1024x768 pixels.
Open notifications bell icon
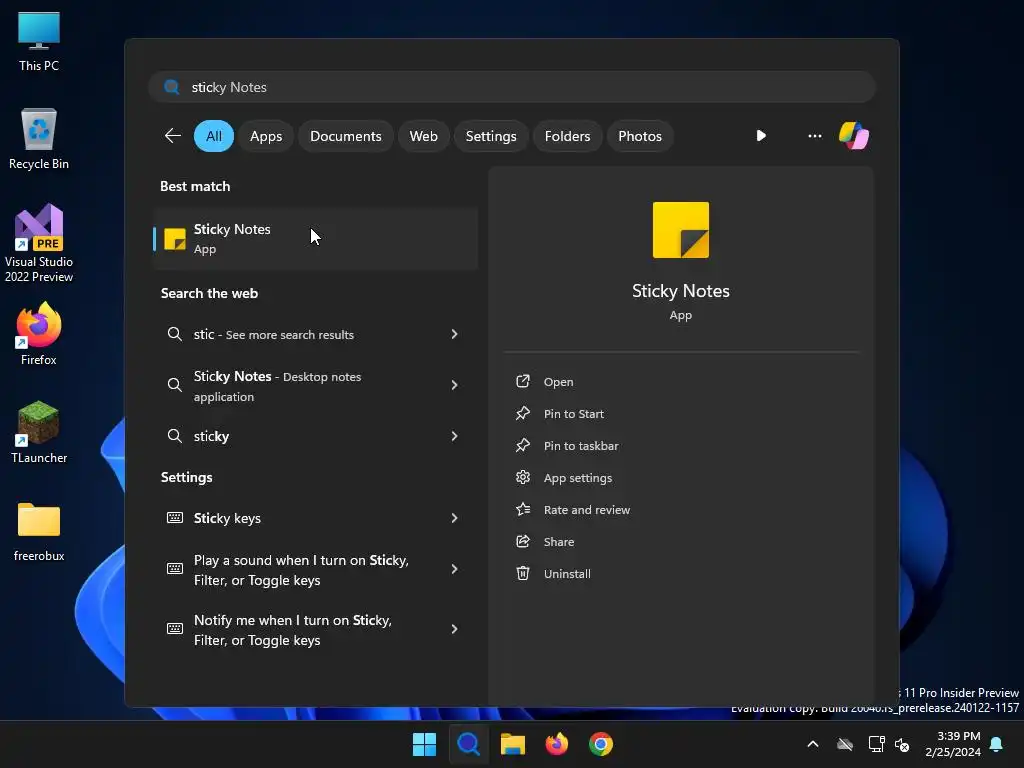point(996,744)
